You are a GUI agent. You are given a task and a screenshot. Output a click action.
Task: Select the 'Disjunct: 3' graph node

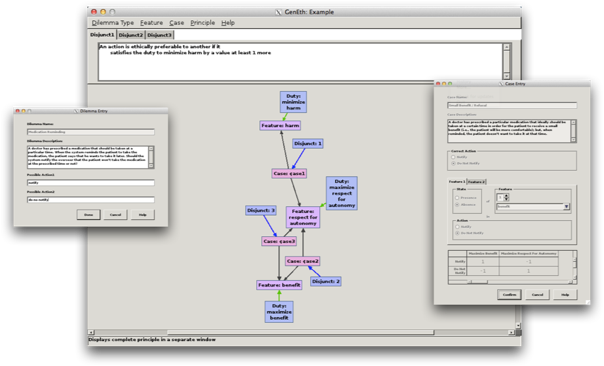click(261, 210)
